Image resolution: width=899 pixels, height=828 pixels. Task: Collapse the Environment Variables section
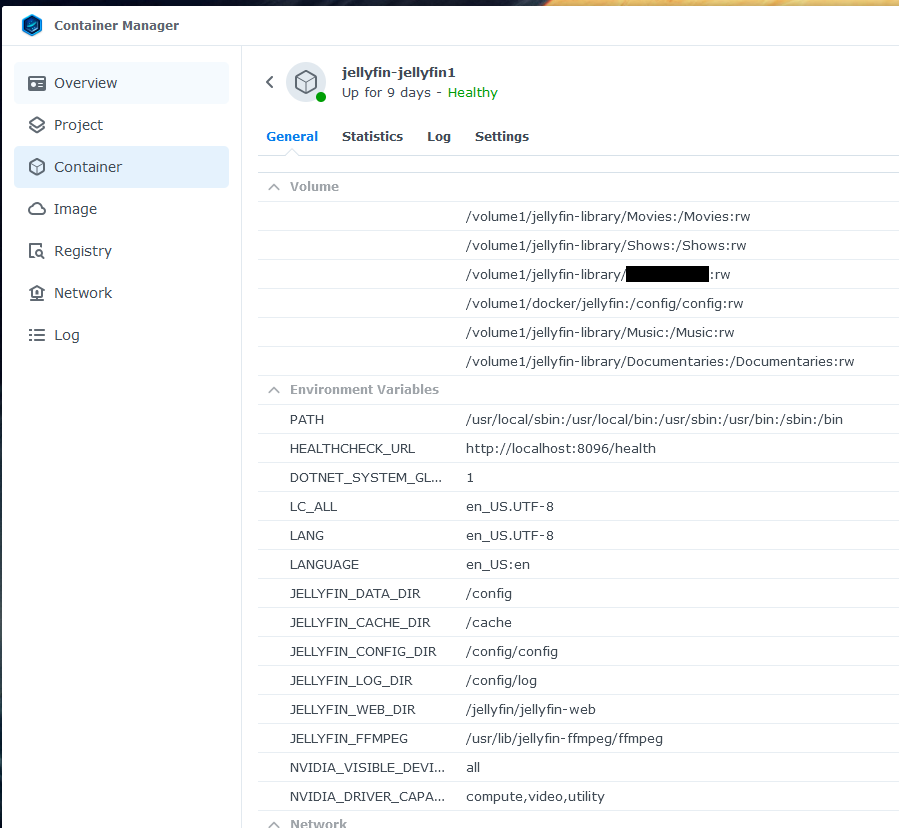(272, 390)
